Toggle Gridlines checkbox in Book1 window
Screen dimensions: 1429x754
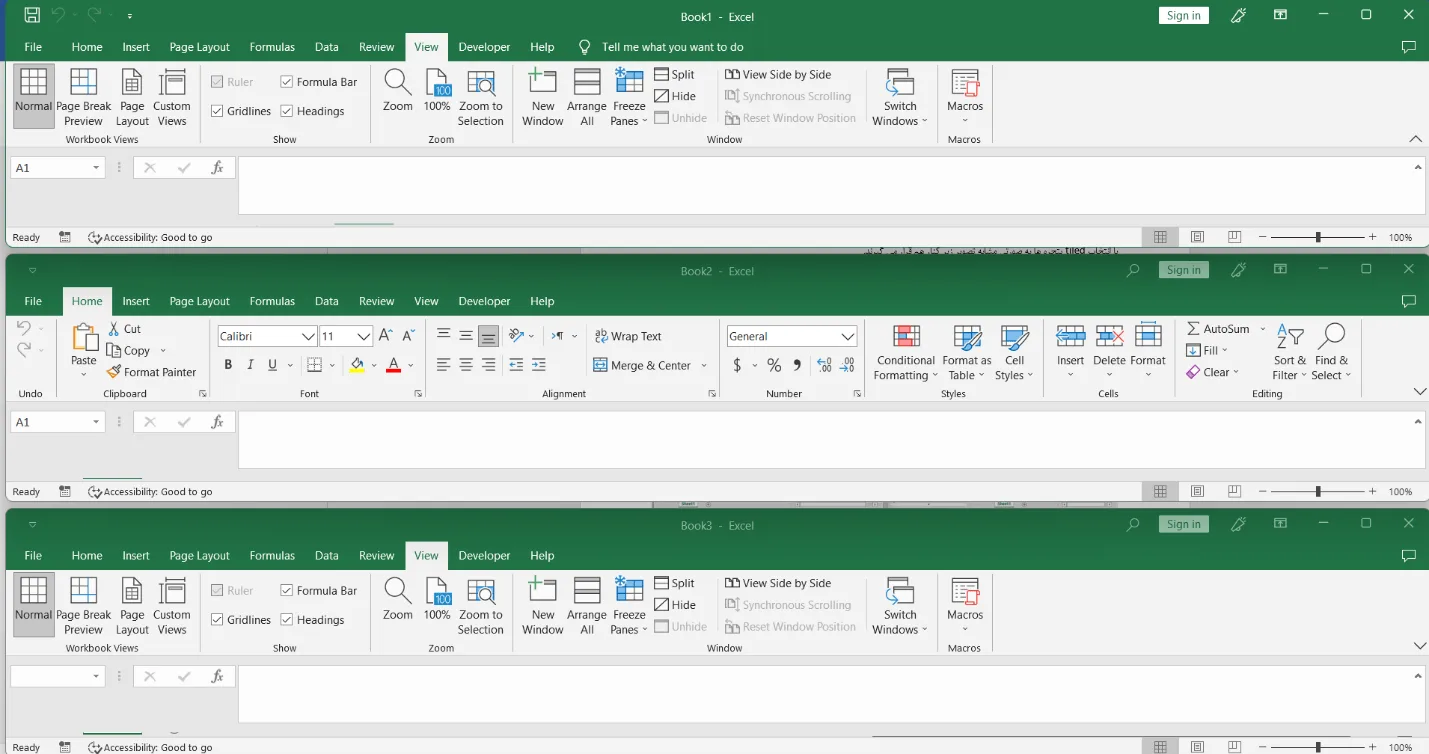coord(217,111)
